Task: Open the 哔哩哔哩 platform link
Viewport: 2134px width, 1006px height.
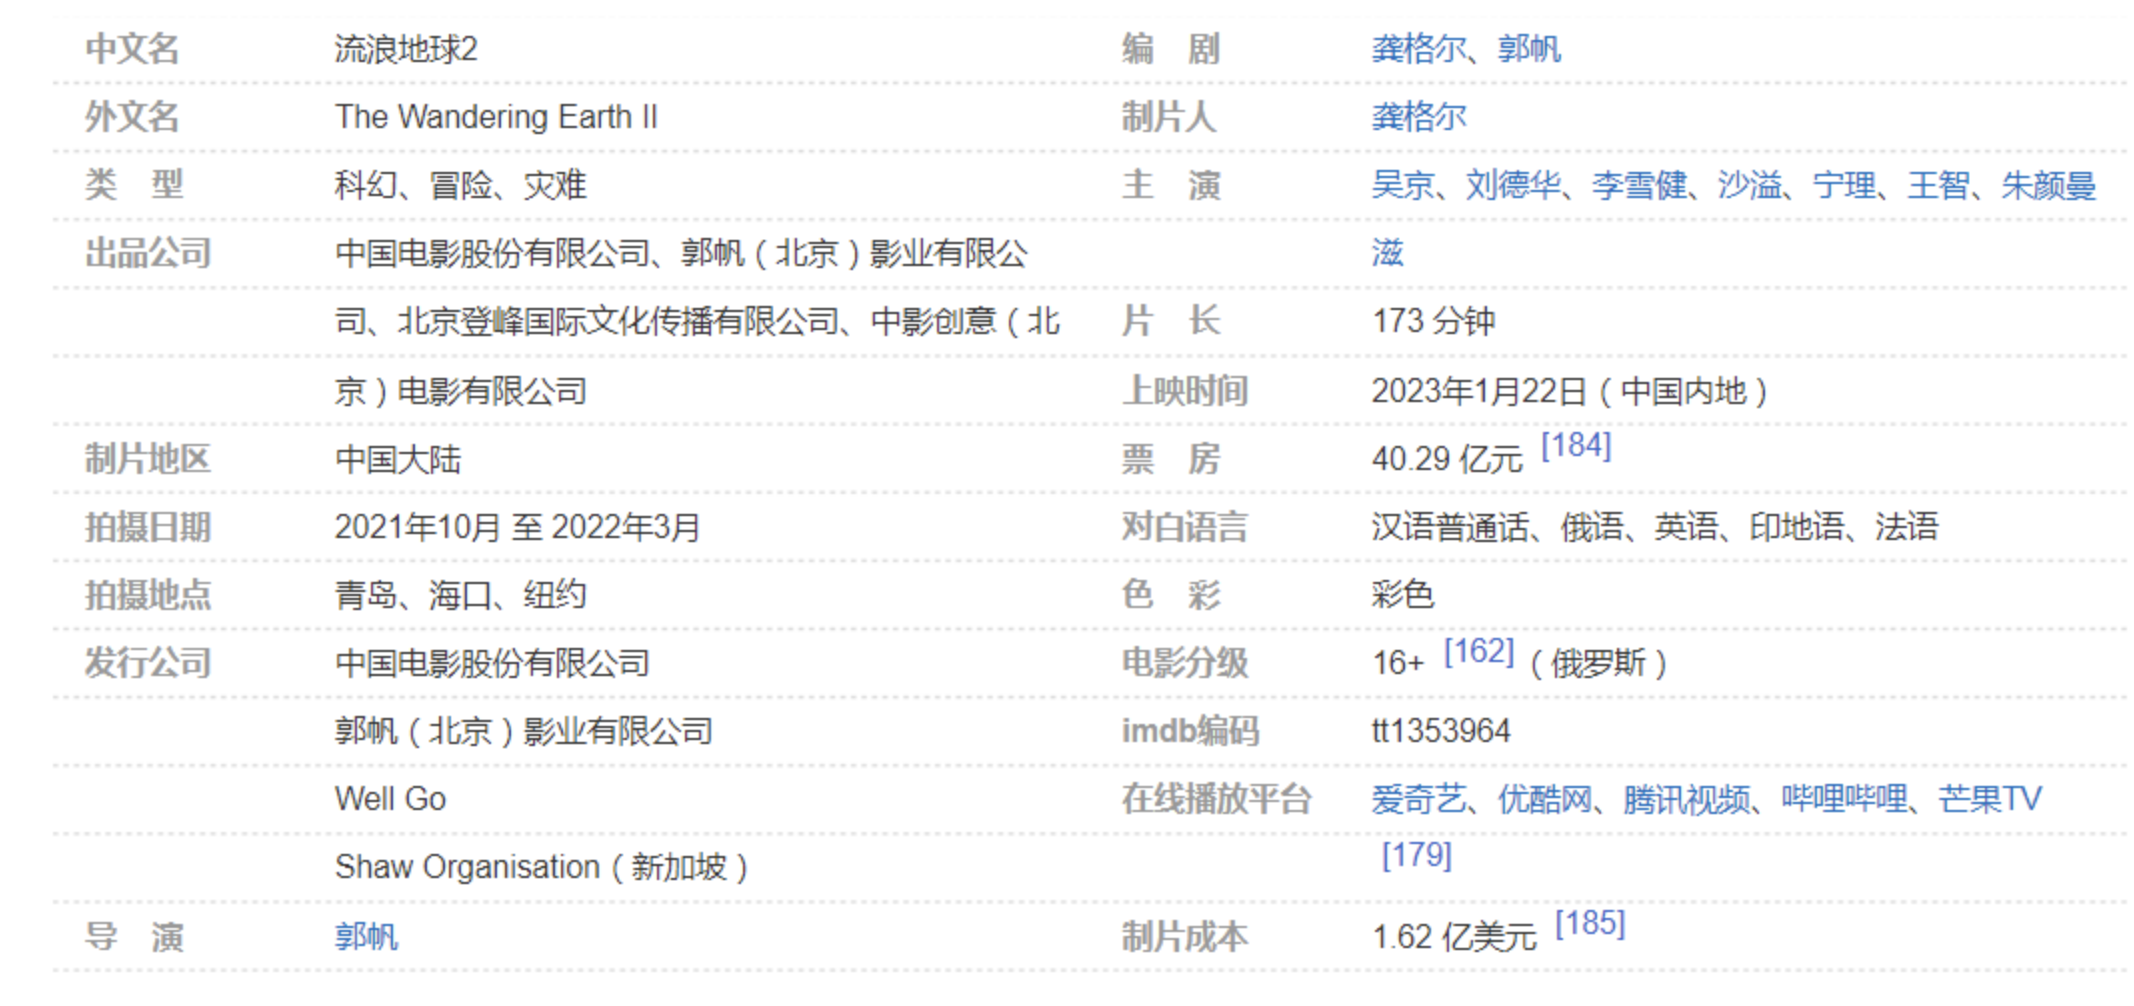Action: (1844, 798)
